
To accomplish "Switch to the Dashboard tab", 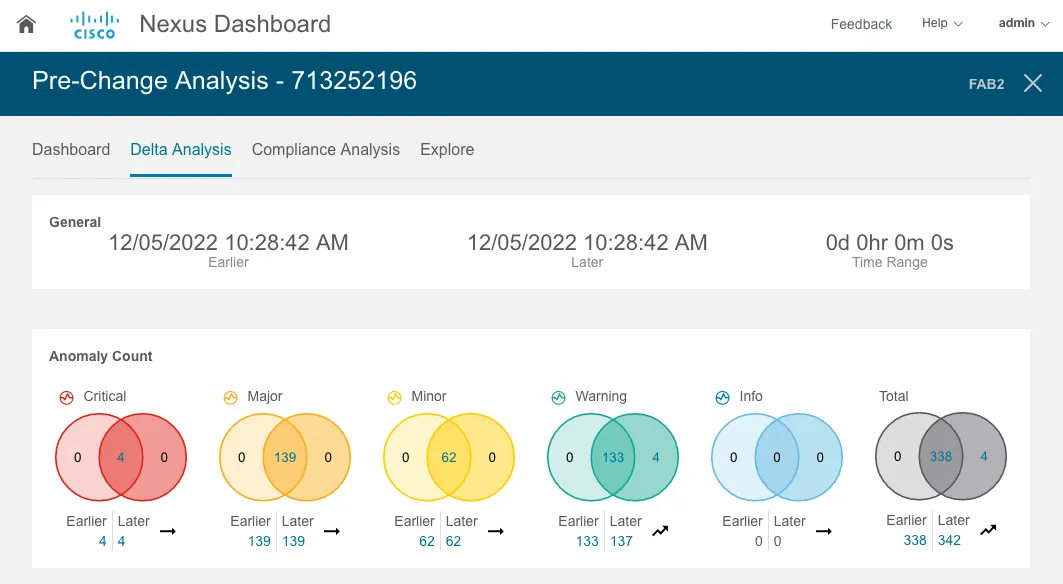I will tap(71, 149).
